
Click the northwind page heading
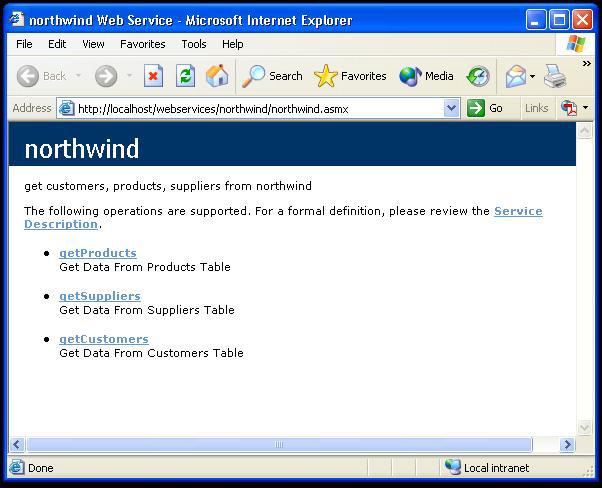pos(81,149)
